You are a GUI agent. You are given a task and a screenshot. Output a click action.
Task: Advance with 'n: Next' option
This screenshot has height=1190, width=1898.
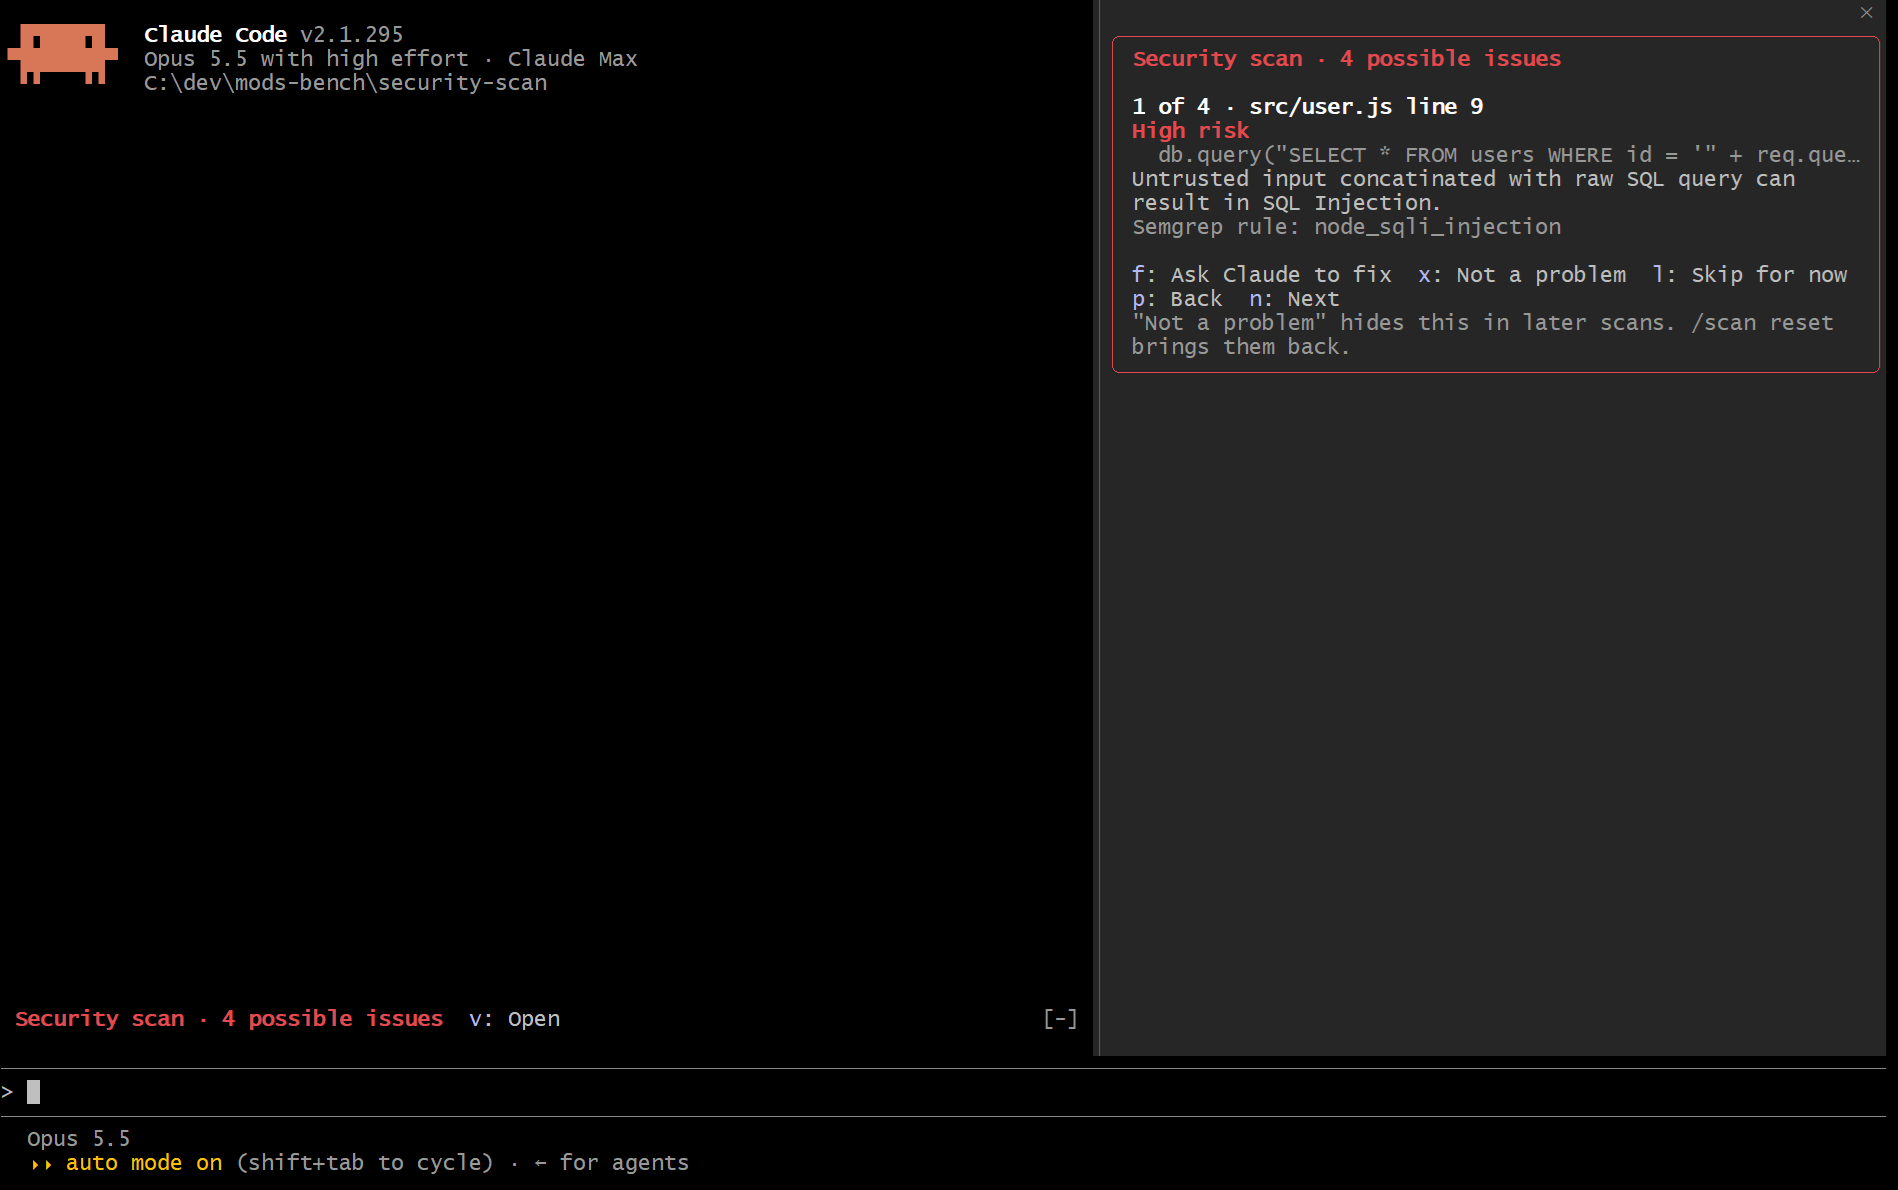tap(1294, 299)
